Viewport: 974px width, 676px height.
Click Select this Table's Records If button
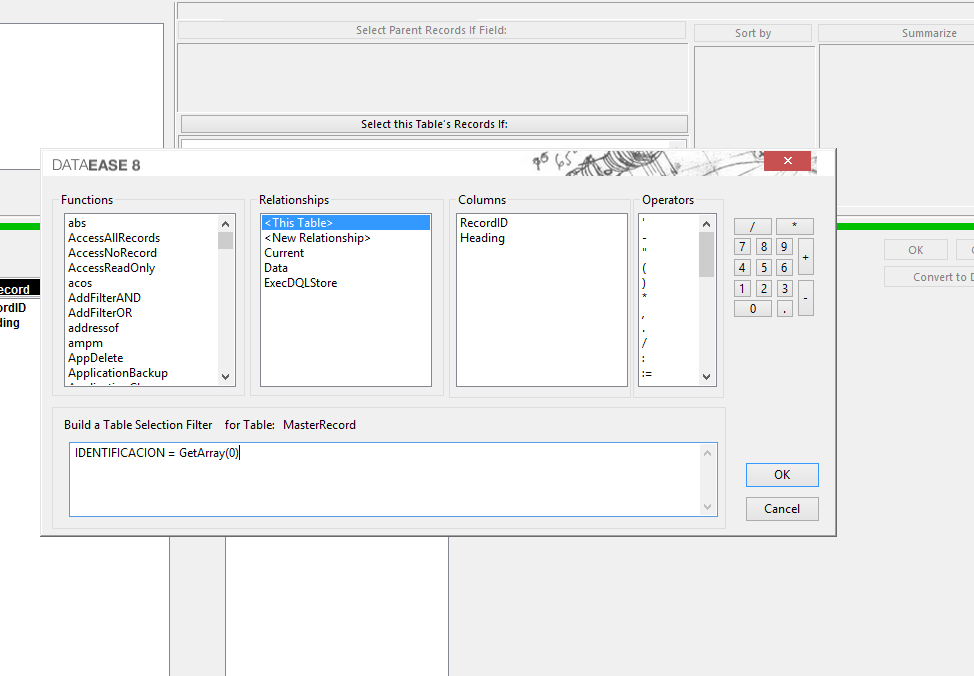coord(434,124)
